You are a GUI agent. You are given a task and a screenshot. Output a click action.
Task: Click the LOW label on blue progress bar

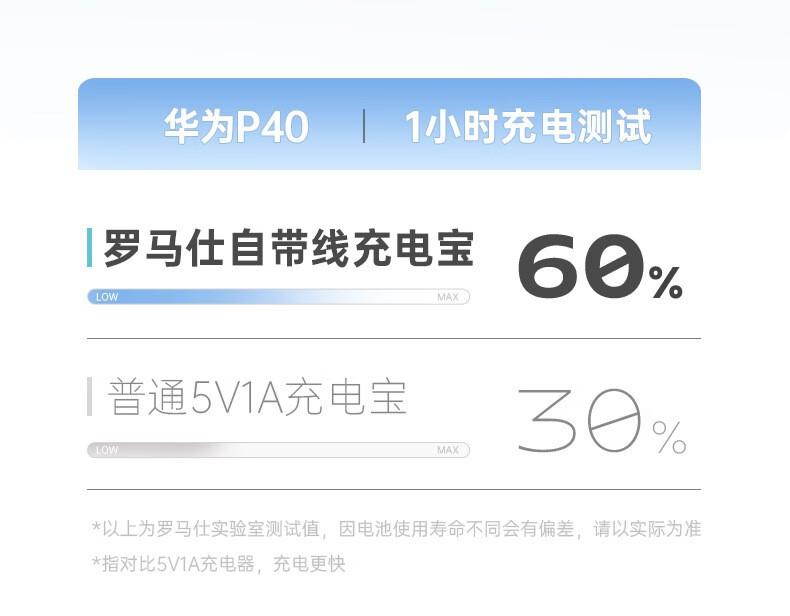pyautogui.click(x=107, y=297)
